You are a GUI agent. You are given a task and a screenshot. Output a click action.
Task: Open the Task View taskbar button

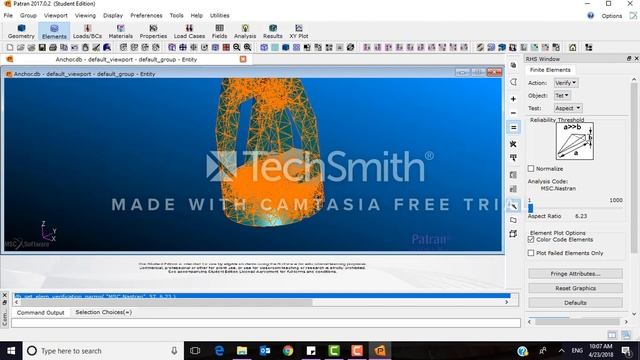(195, 351)
